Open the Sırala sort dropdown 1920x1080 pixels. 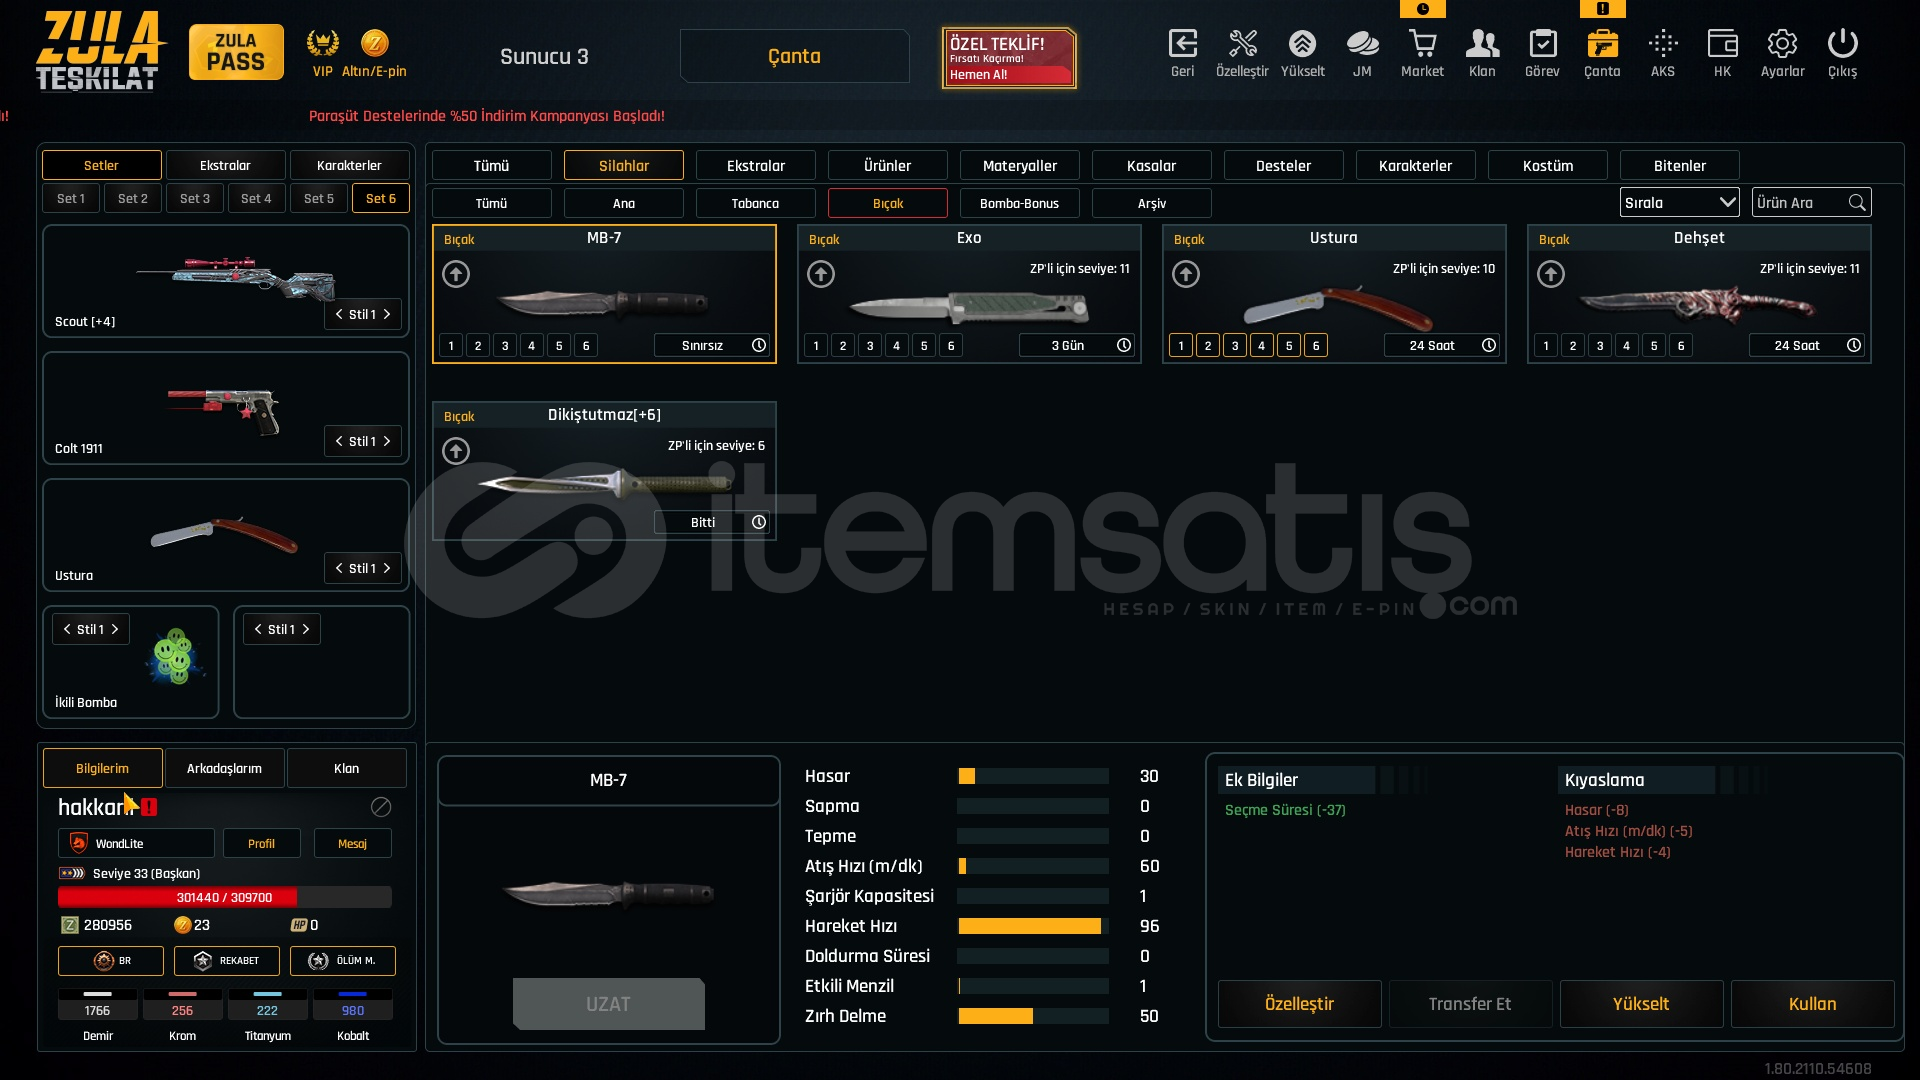[1679, 203]
